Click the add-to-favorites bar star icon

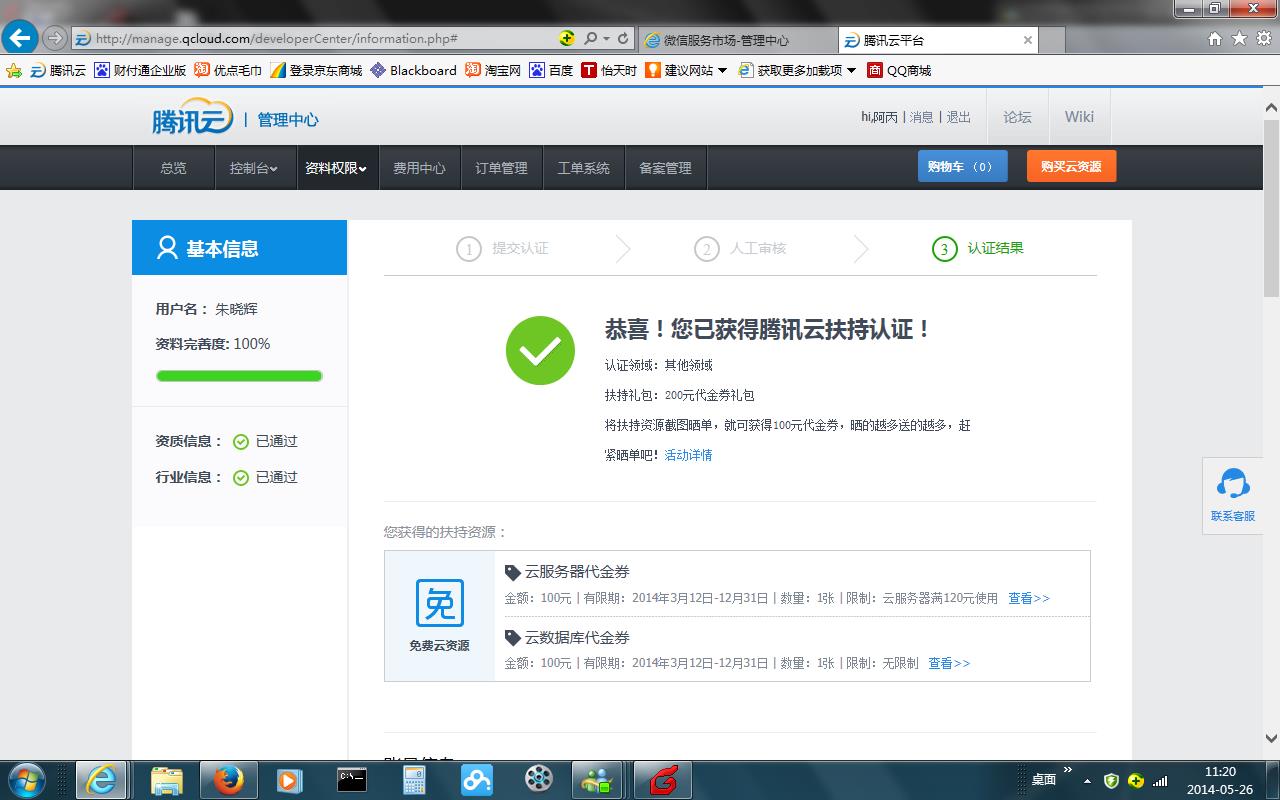click(x=14, y=70)
